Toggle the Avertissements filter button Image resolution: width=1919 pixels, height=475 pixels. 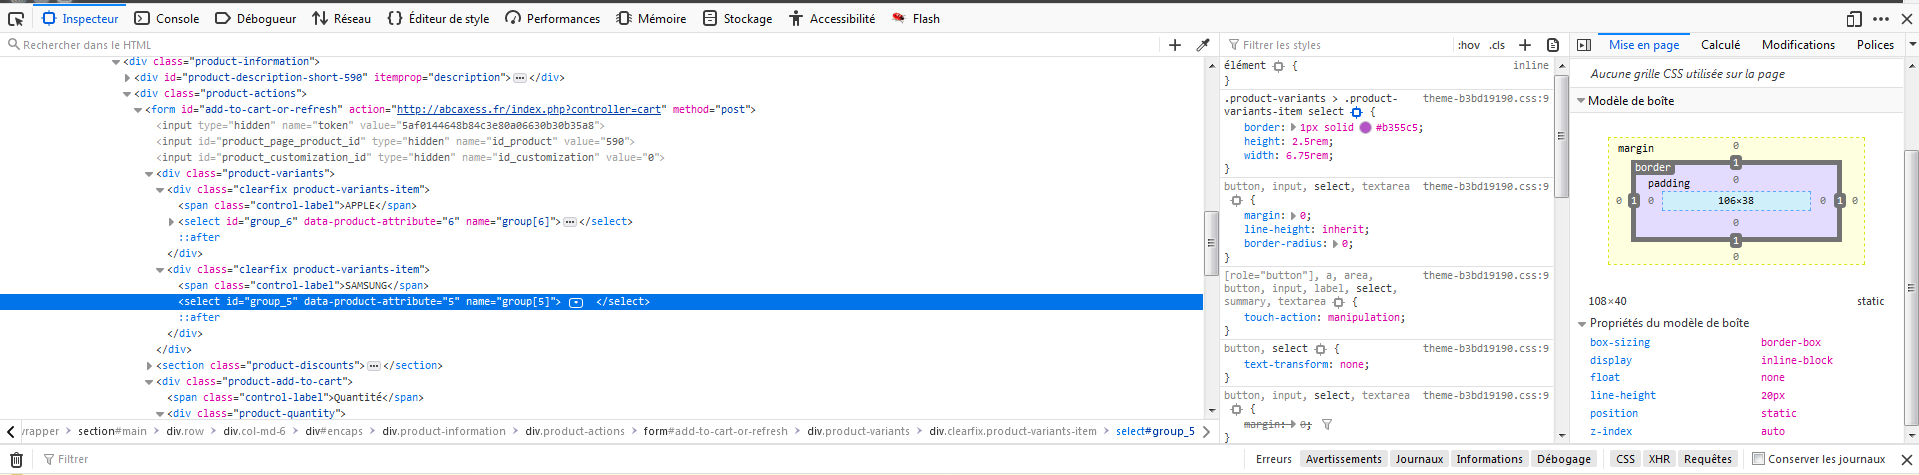pos(1343,460)
